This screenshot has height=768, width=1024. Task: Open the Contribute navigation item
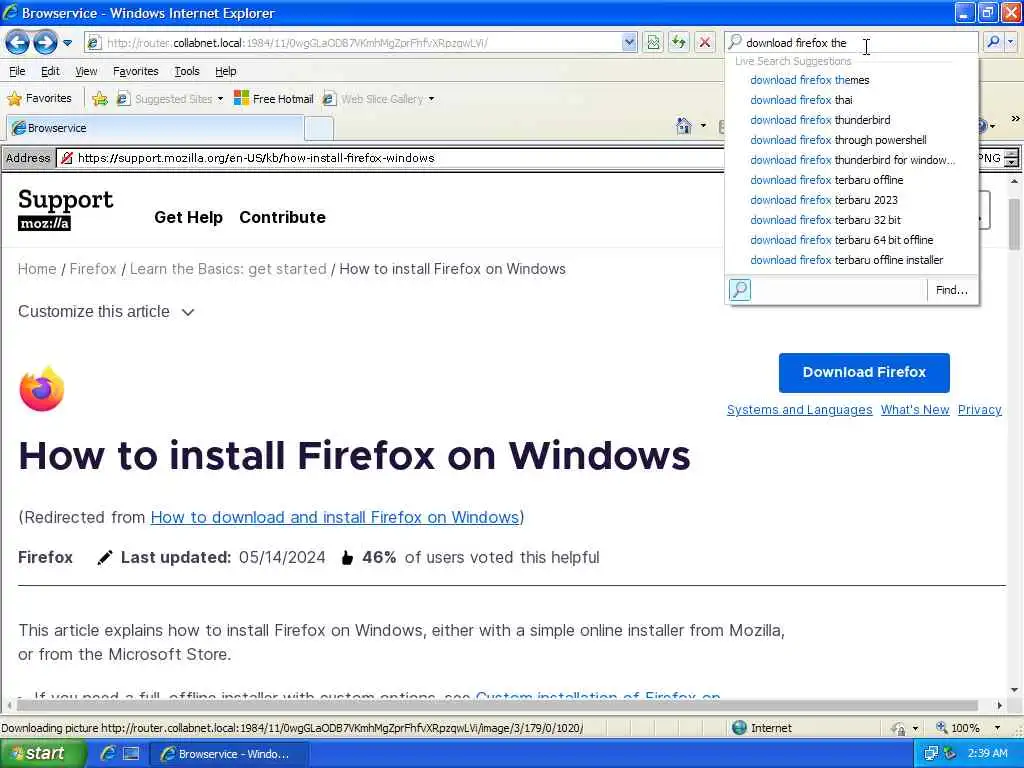tap(282, 217)
